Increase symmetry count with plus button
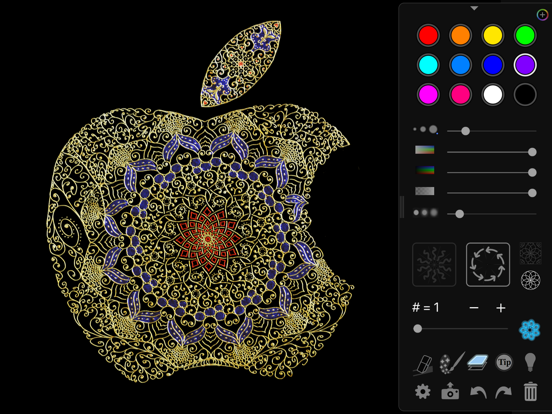This screenshot has width=552, height=414. pyautogui.click(x=501, y=308)
